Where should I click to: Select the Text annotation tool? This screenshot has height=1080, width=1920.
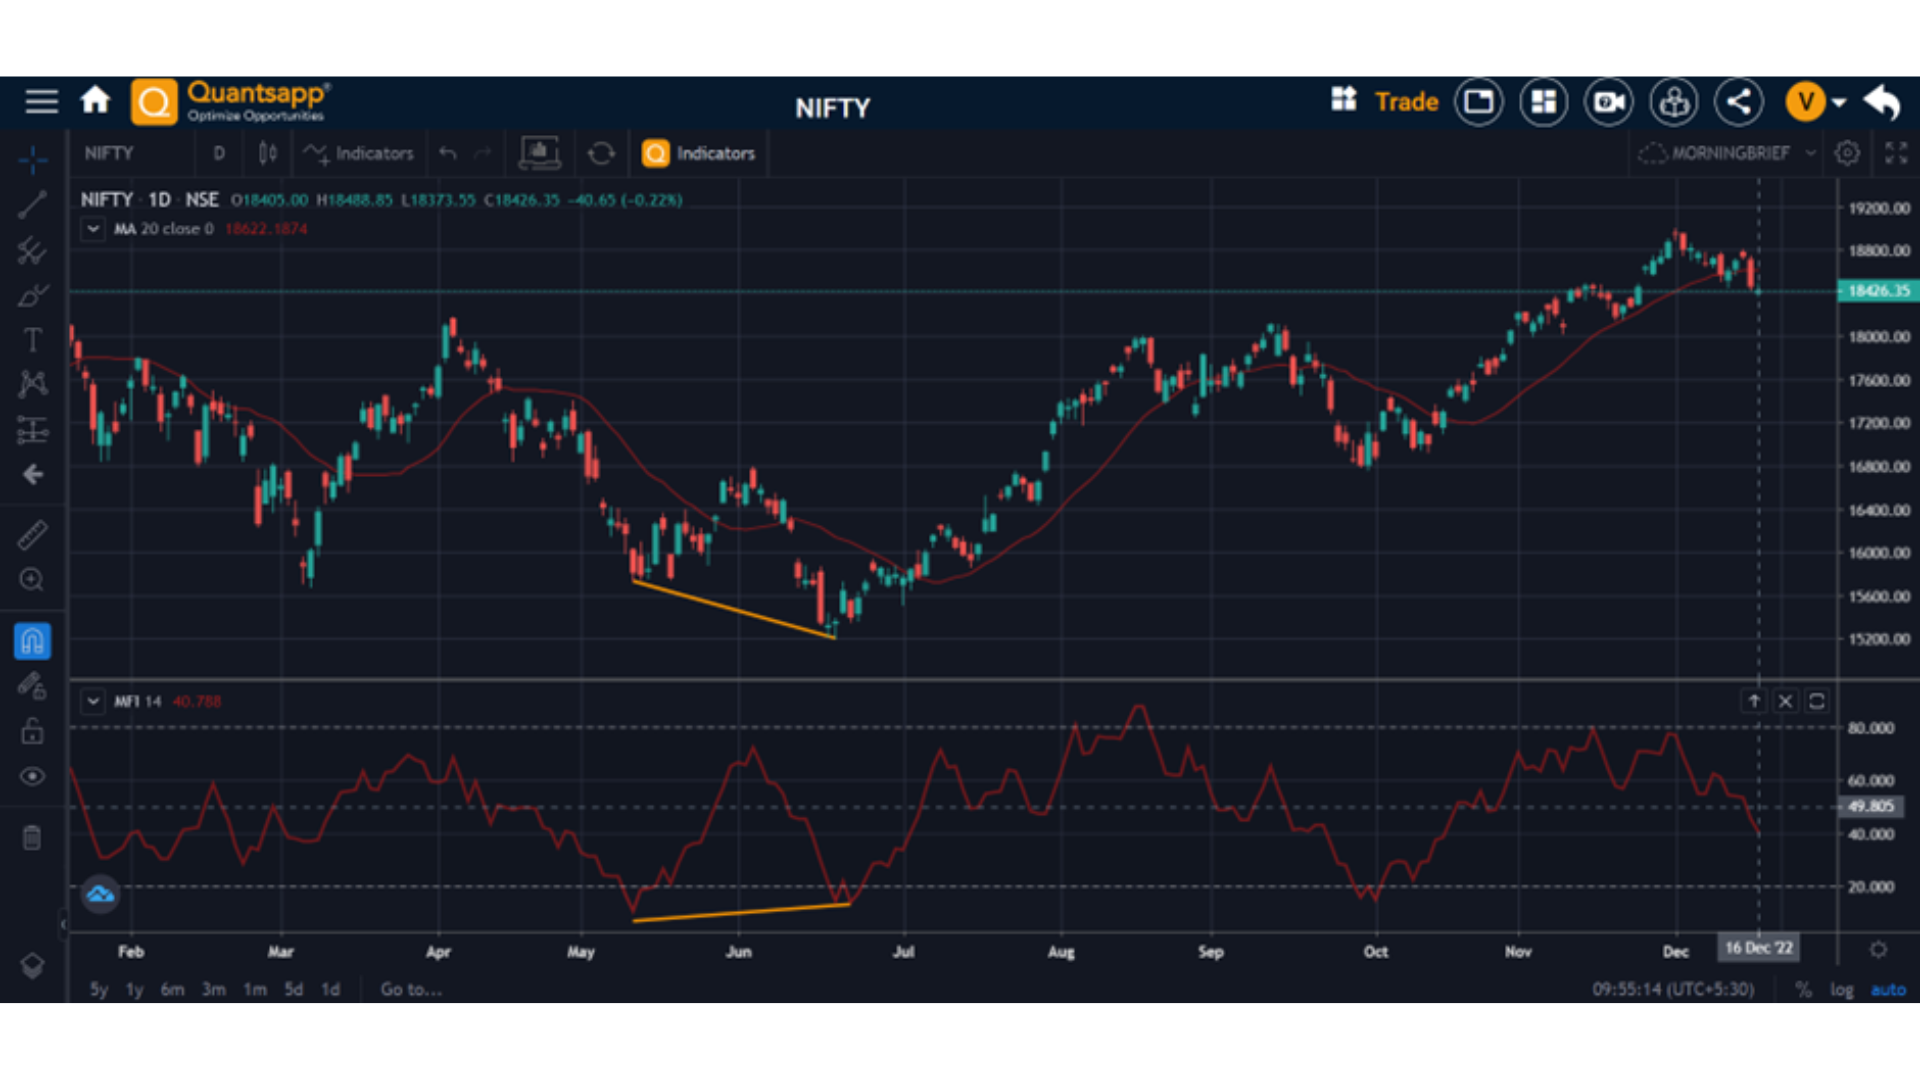tap(32, 340)
